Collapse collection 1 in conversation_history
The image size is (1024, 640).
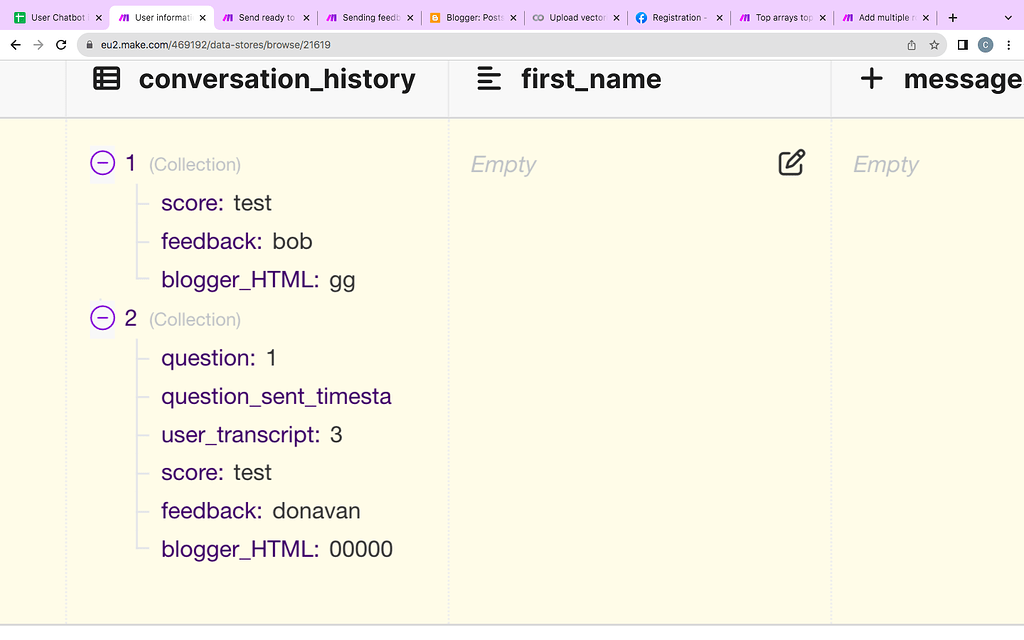(103, 163)
